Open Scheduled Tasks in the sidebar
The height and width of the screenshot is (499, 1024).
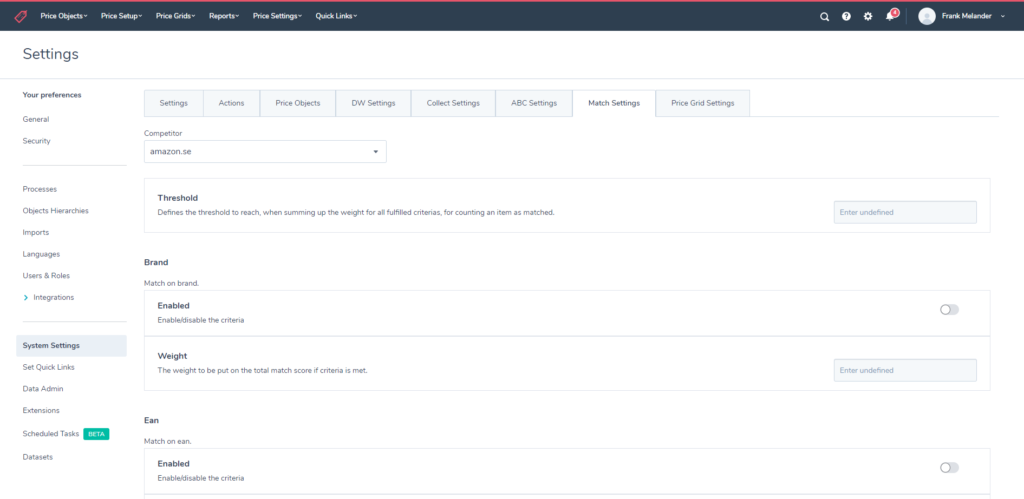51,434
